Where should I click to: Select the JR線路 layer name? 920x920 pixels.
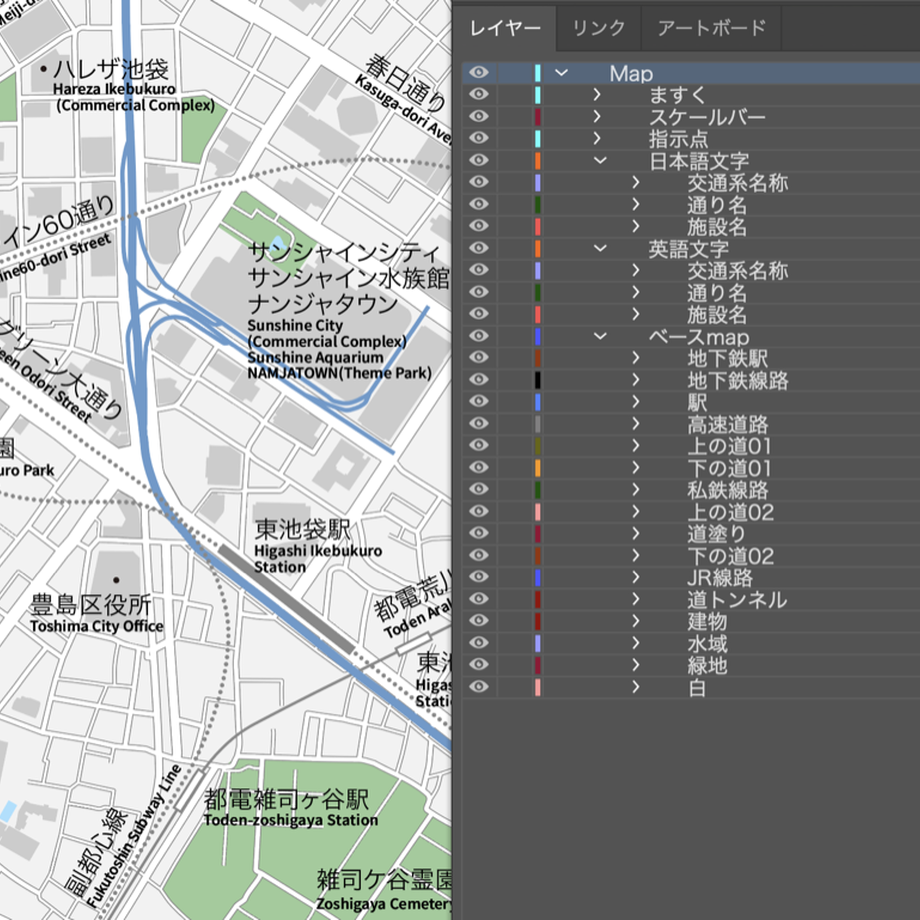[x=720, y=577]
